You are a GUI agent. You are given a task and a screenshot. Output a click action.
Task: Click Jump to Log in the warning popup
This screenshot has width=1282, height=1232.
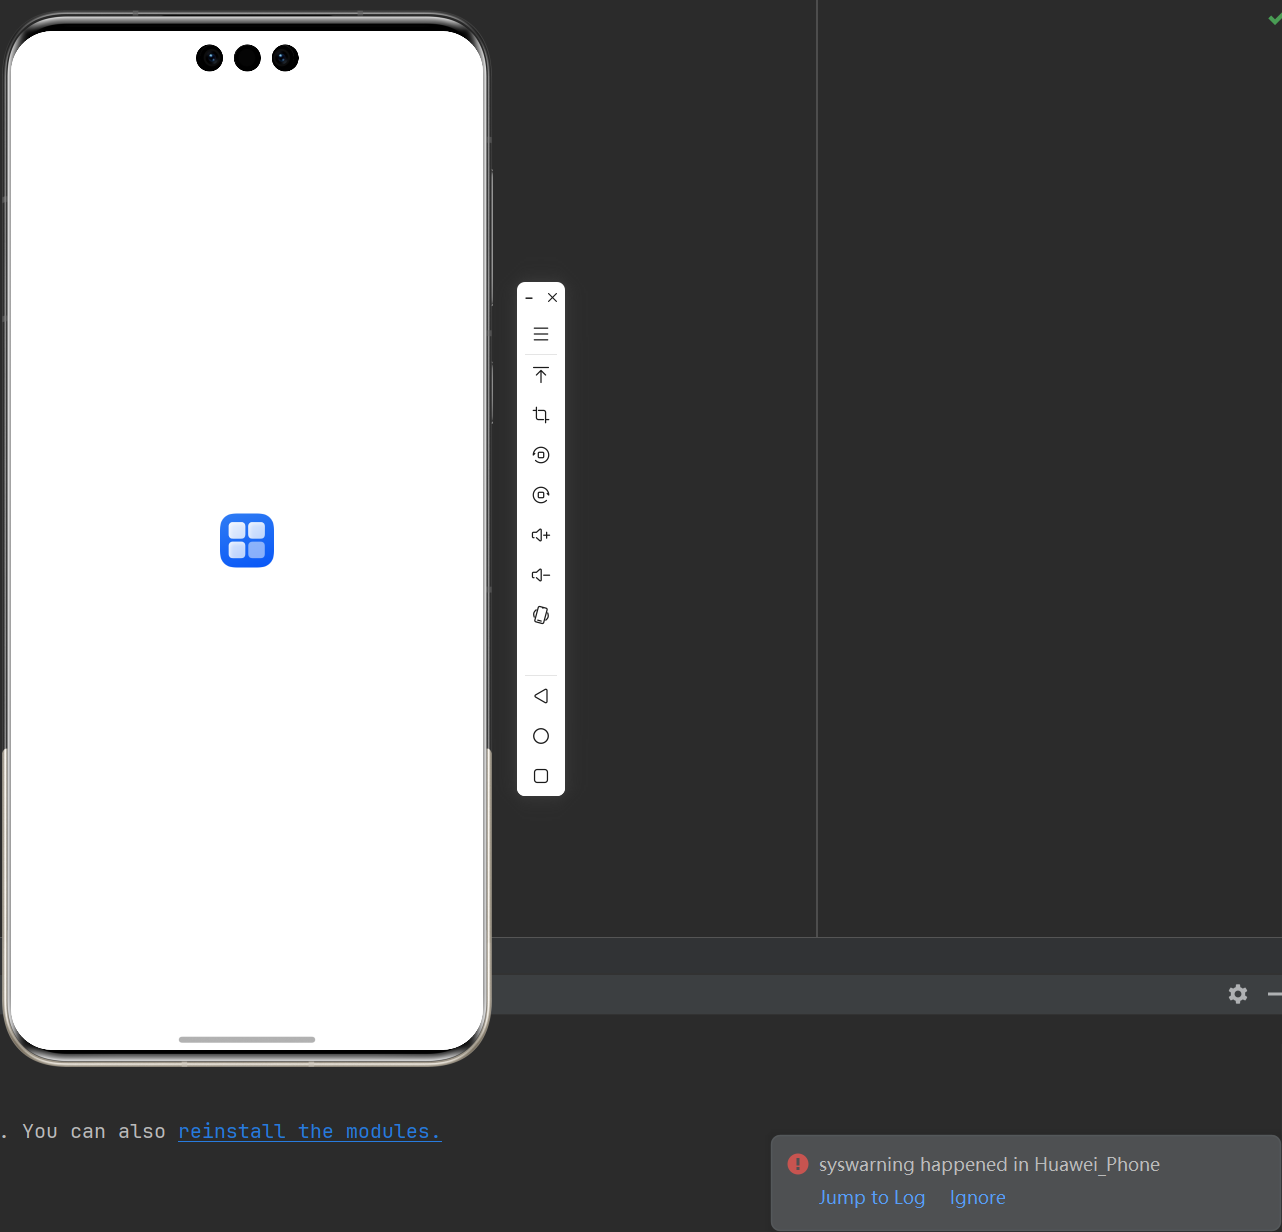pos(871,1197)
